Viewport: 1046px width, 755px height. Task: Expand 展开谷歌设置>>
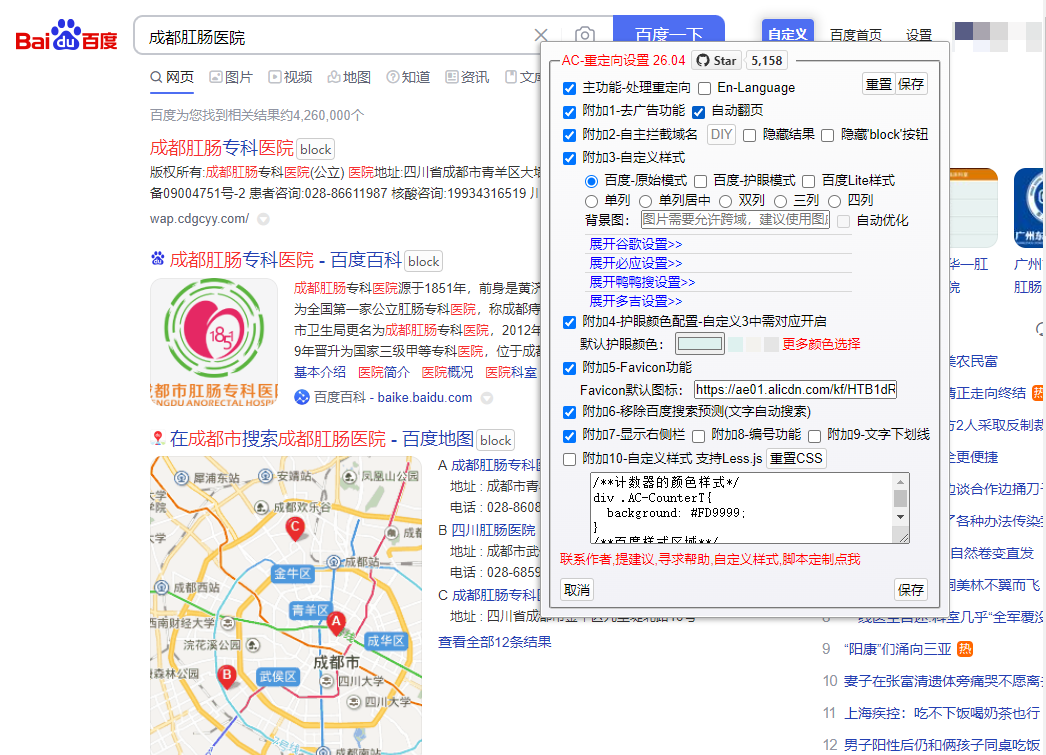tap(635, 244)
